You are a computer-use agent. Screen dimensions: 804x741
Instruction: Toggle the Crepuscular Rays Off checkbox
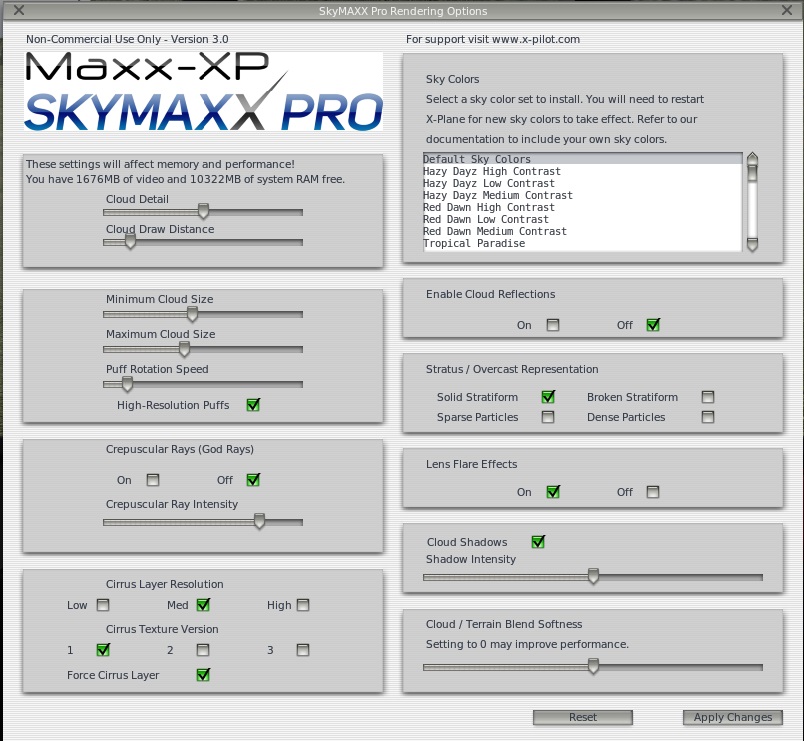[x=253, y=479]
